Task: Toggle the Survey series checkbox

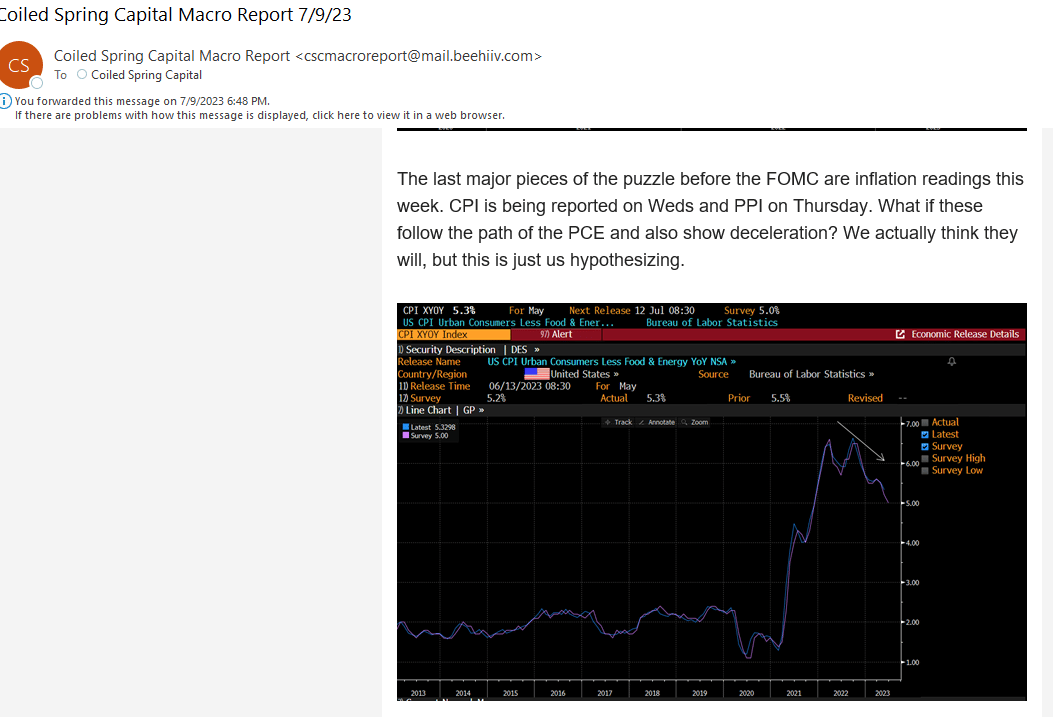Action: coord(925,446)
